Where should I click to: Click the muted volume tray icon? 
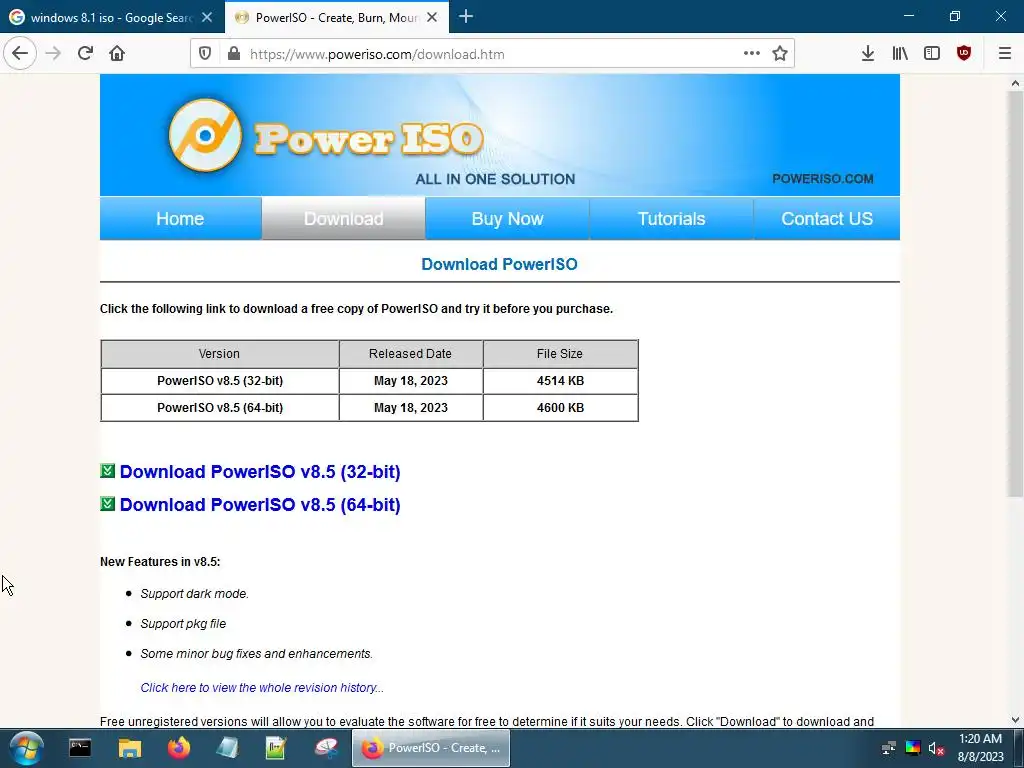936,748
